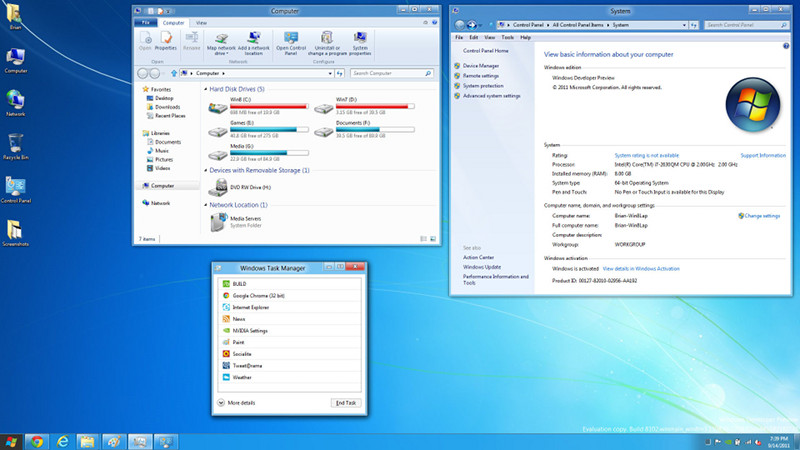Image resolution: width=800 pixels, height=450 pixels.
Task: Open Recycle Bin desktop icon
Action: (x=15, y=147)
